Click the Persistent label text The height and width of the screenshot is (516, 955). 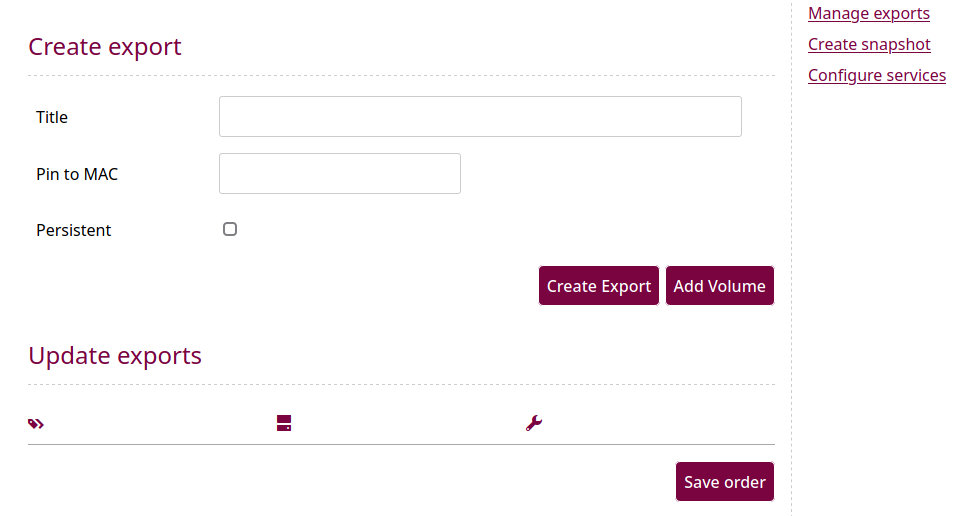[x=74, y=230]
